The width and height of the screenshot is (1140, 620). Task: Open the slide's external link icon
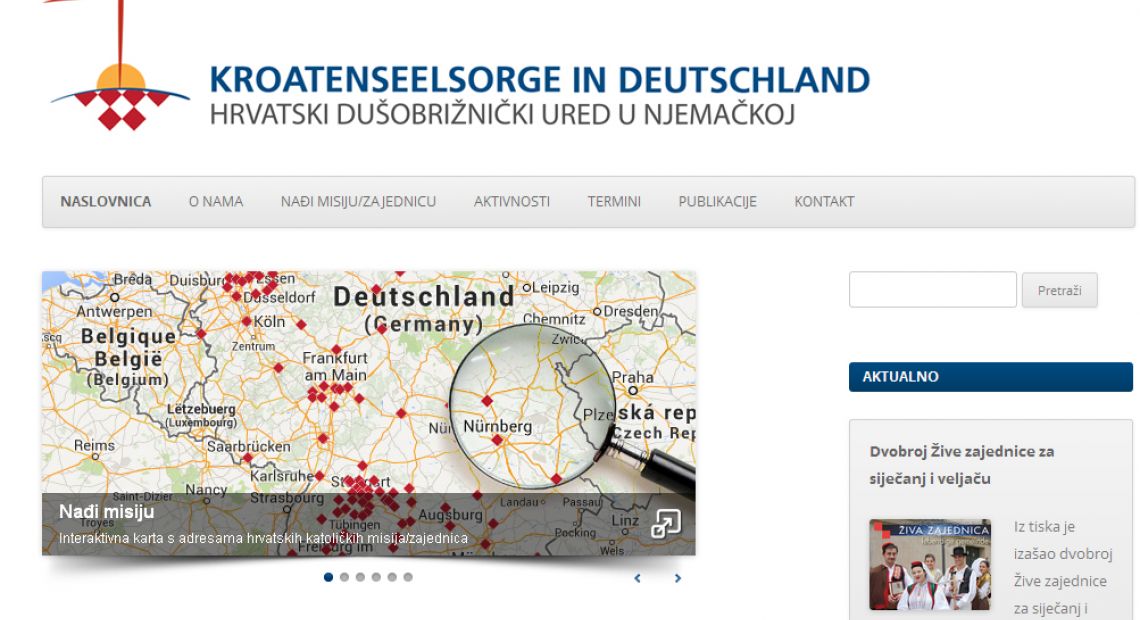(x=666, y=523)
